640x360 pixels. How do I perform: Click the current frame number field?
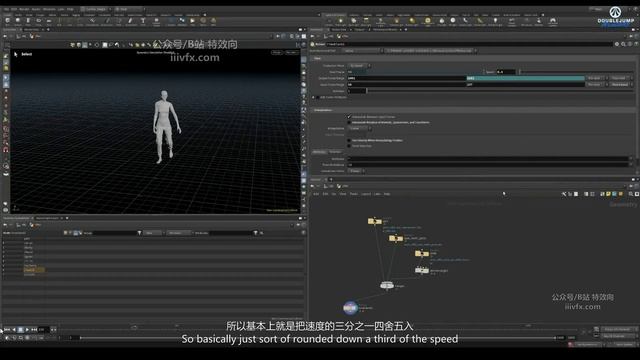(x=43, y=329)
